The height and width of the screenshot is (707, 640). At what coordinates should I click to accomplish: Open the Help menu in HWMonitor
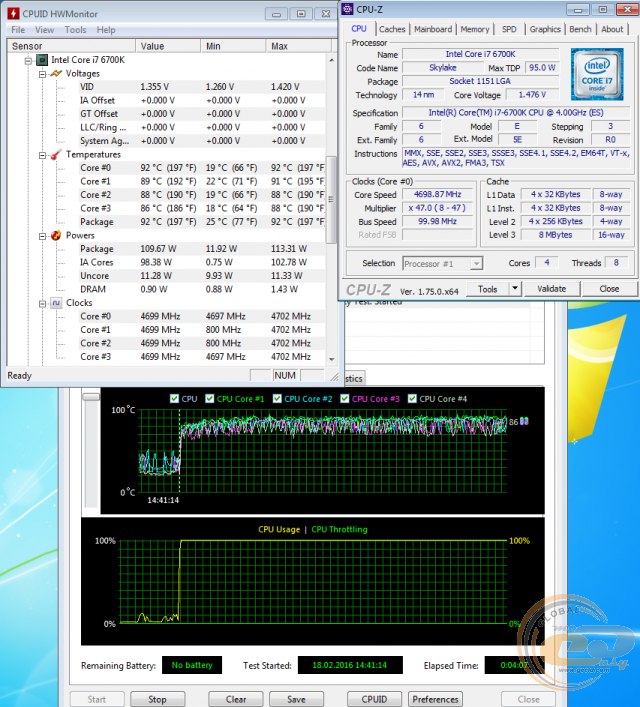106,30
